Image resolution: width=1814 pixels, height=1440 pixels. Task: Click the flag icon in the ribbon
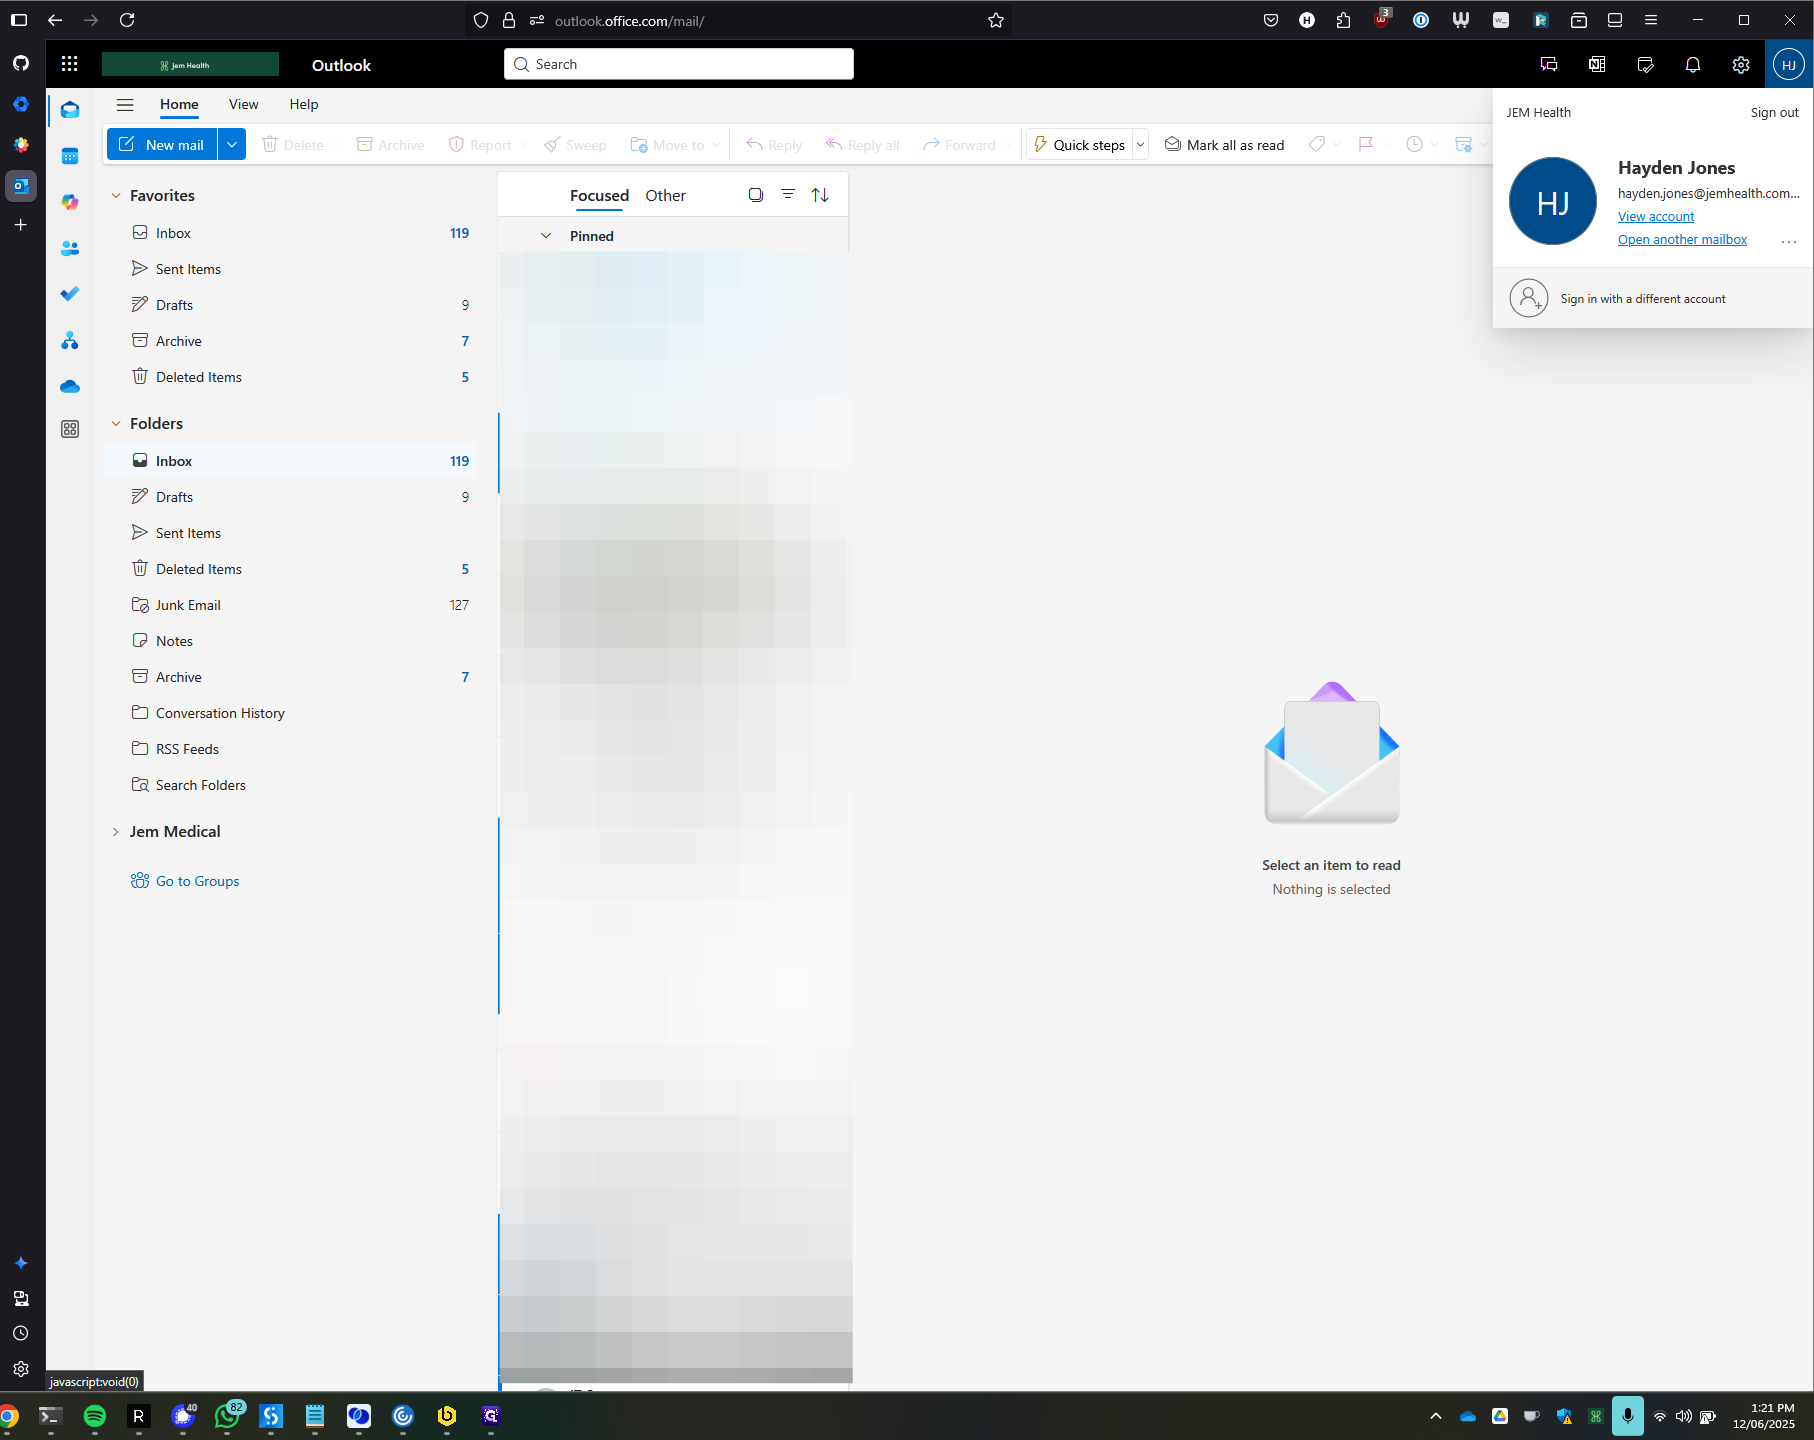pos(1366,145)
